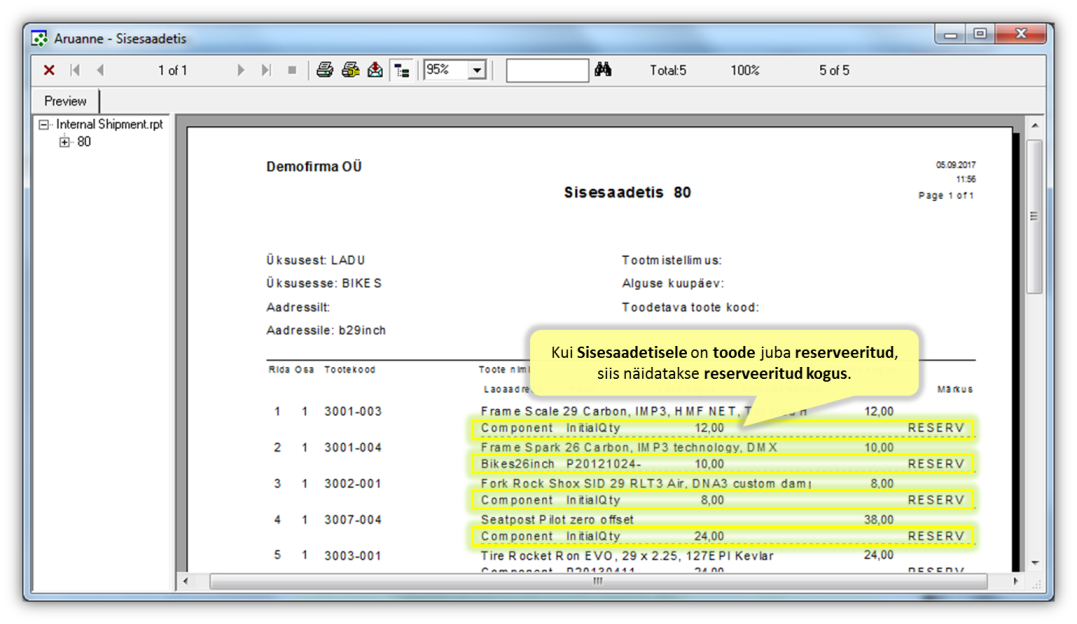1077x624 pixels.
Task: Stop loading the report
Action: (x=292, y=70)
